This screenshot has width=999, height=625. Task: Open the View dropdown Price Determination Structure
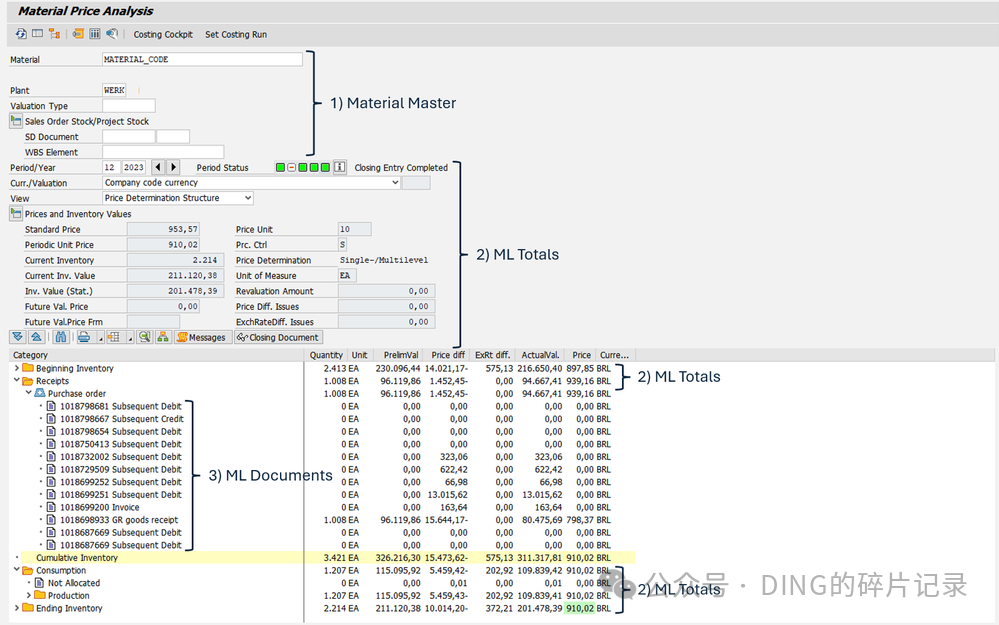[248, 198]
